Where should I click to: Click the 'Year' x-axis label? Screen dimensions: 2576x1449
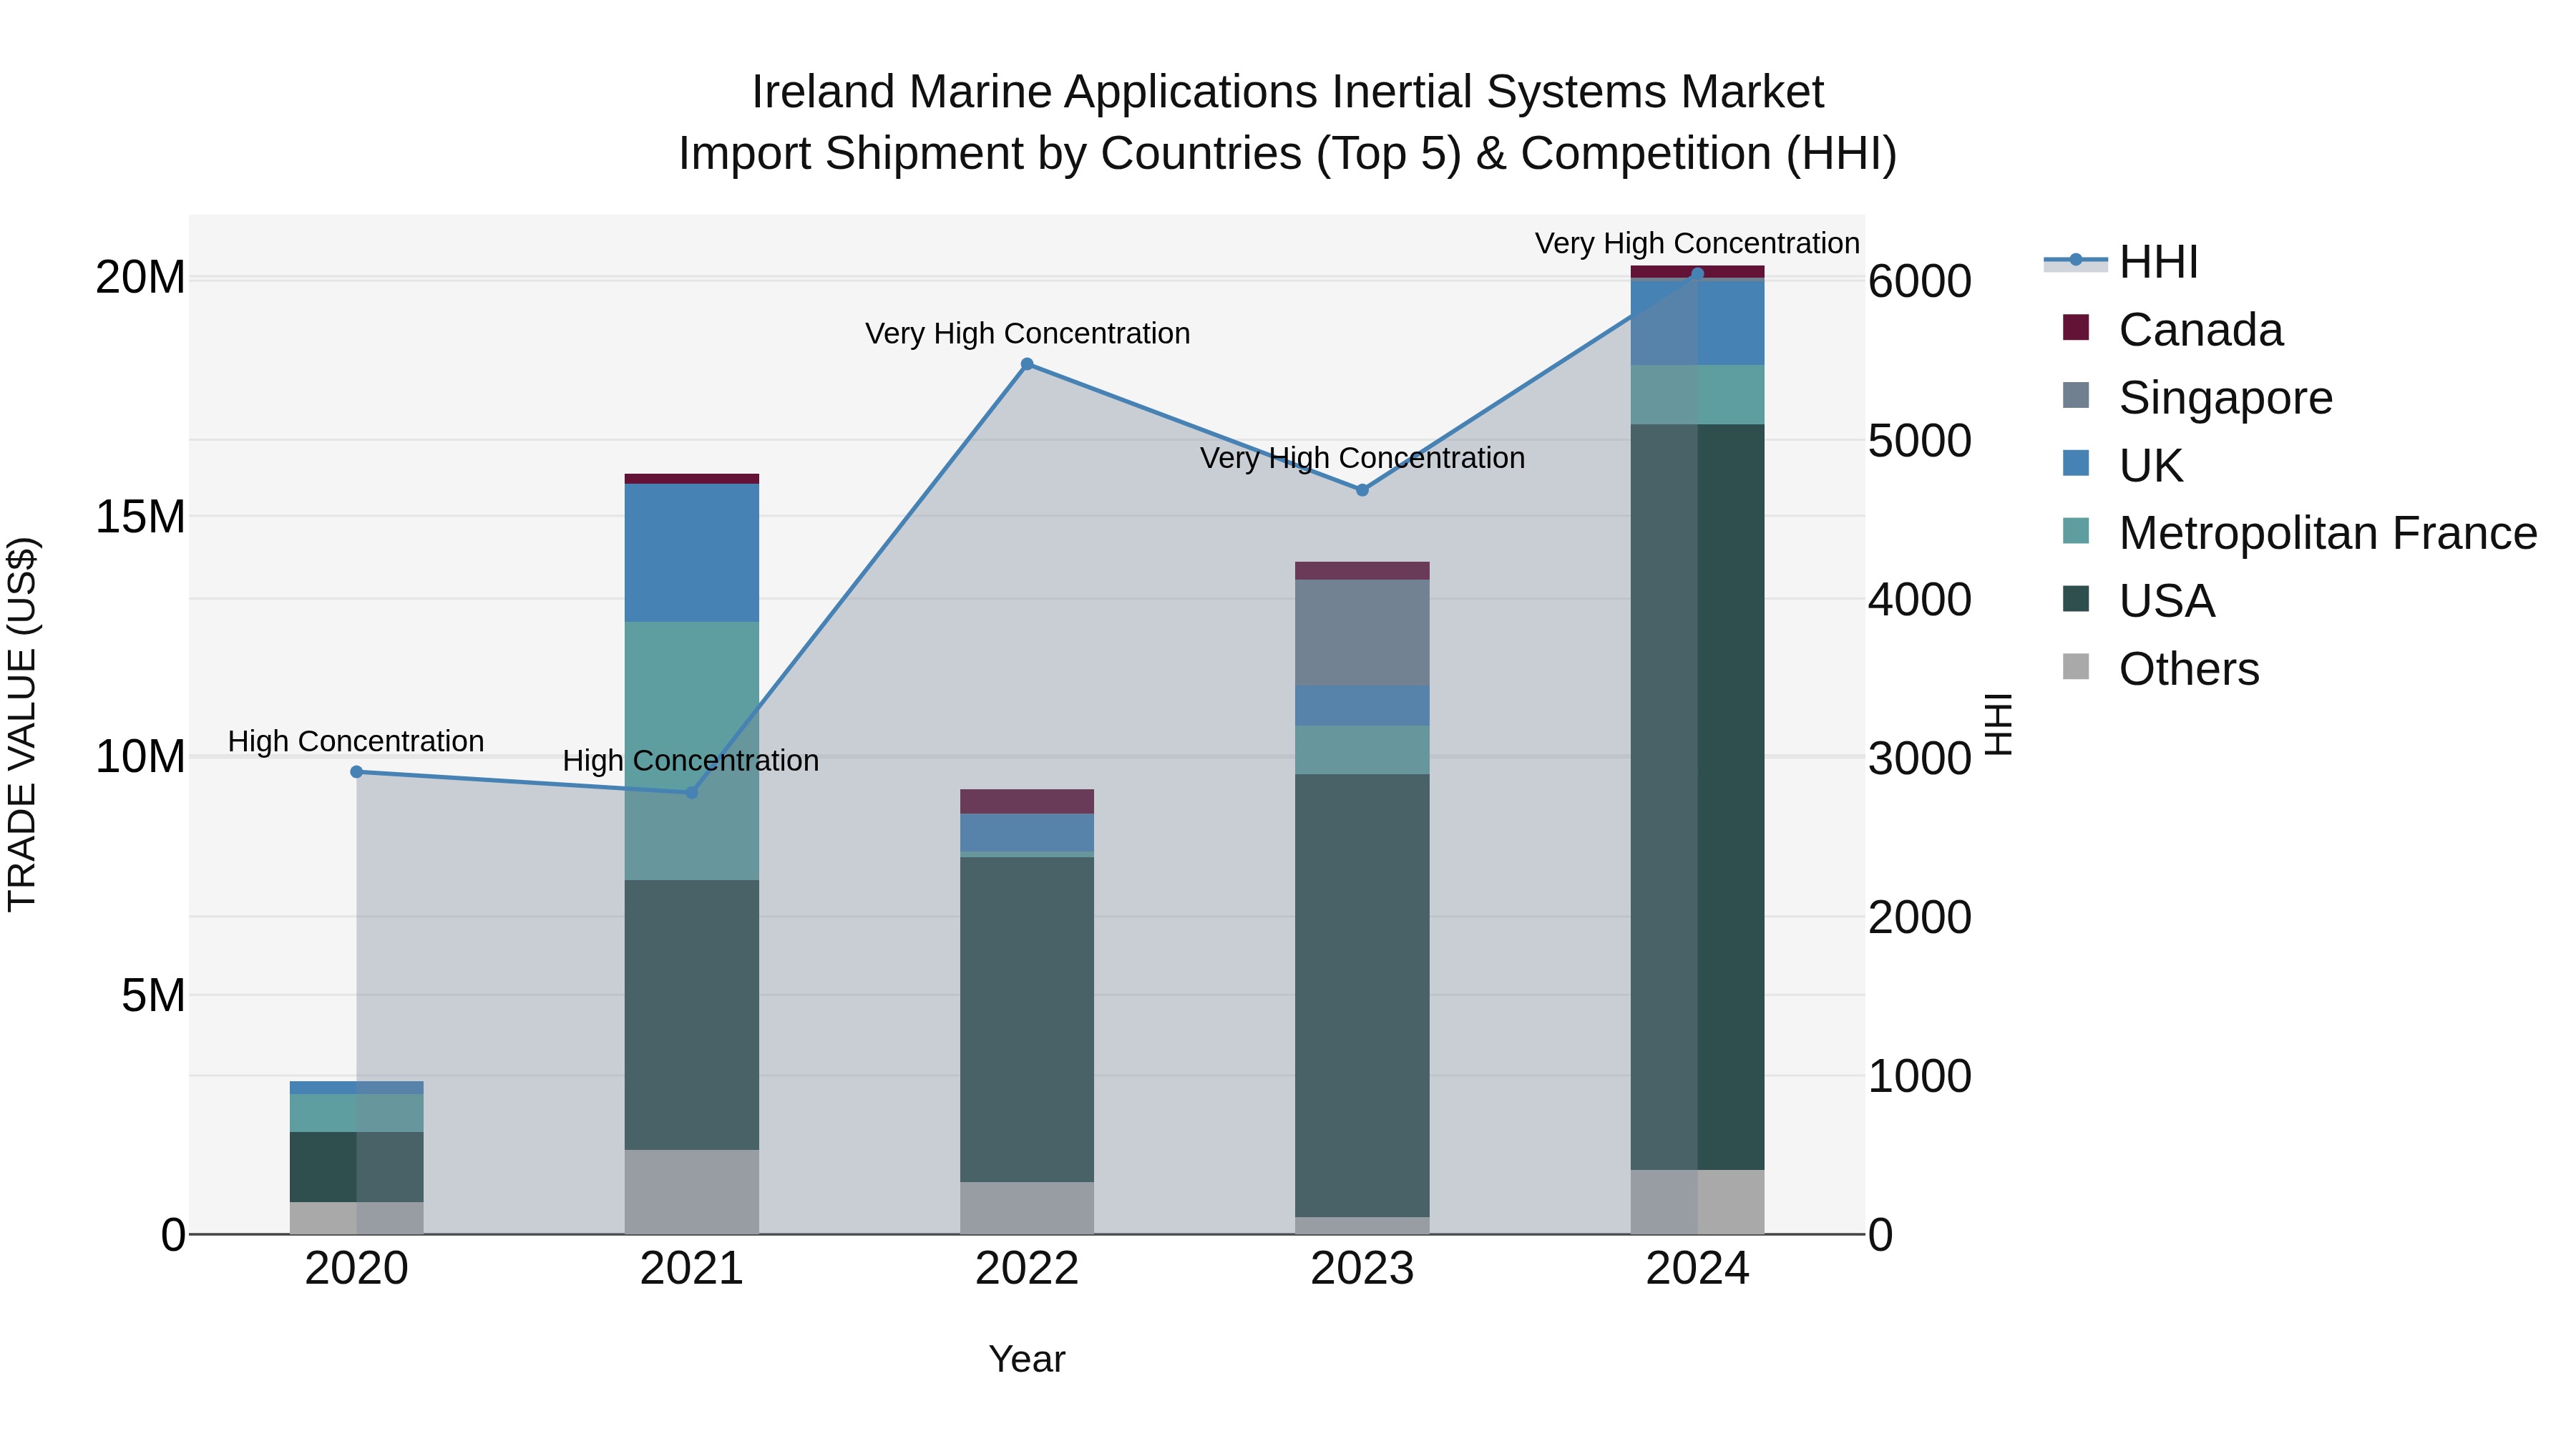pos(1027,1360)
